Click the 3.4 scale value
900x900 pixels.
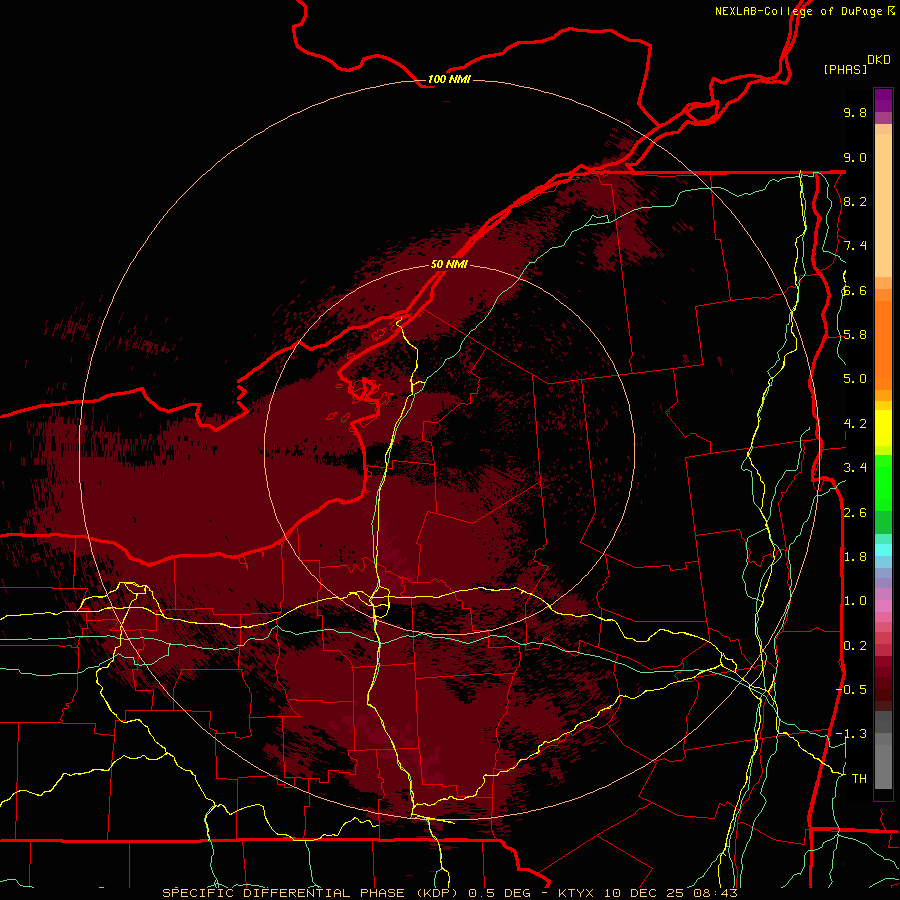[855, 468]
